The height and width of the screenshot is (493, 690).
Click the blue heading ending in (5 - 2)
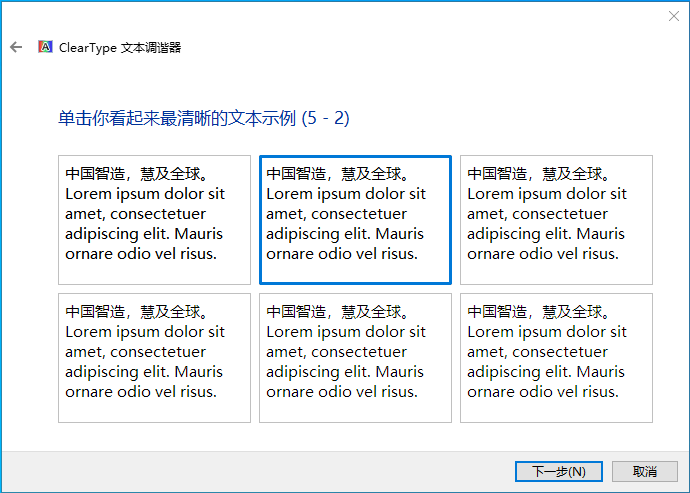click(203, 119)
